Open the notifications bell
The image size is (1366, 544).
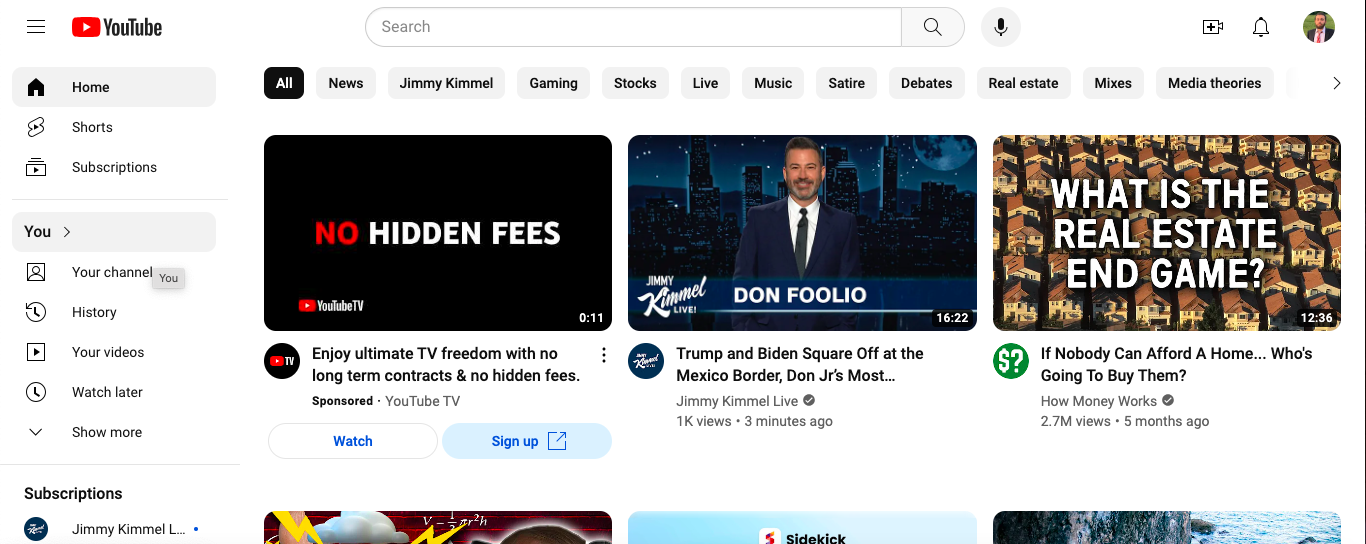pyautogui.click(x=1261, y=27)
